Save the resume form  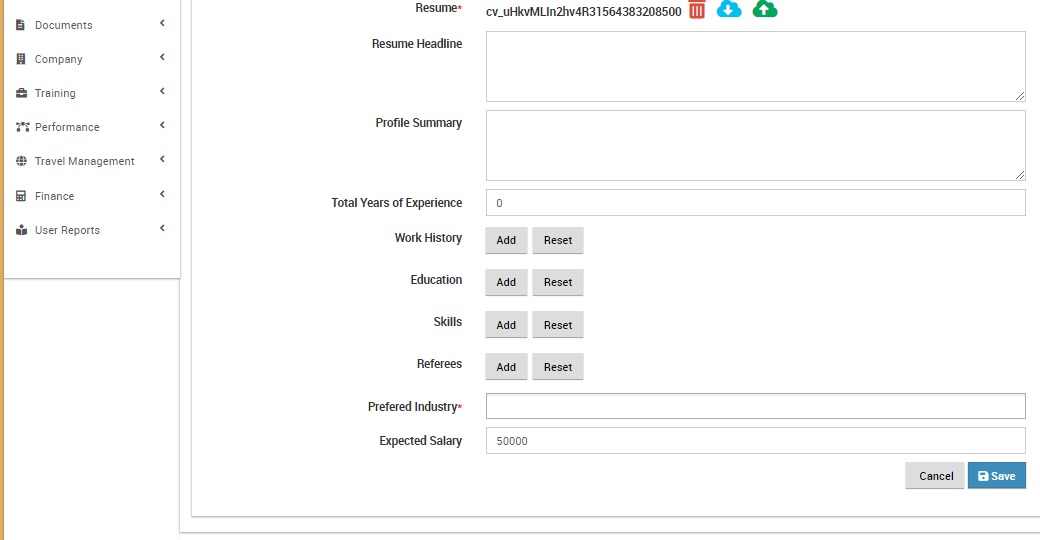pos(996,476)
